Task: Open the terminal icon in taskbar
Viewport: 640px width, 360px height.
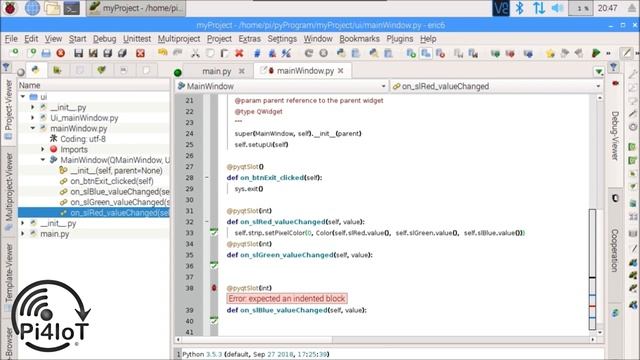Action: pyautogui.click(x=71, y=8)
